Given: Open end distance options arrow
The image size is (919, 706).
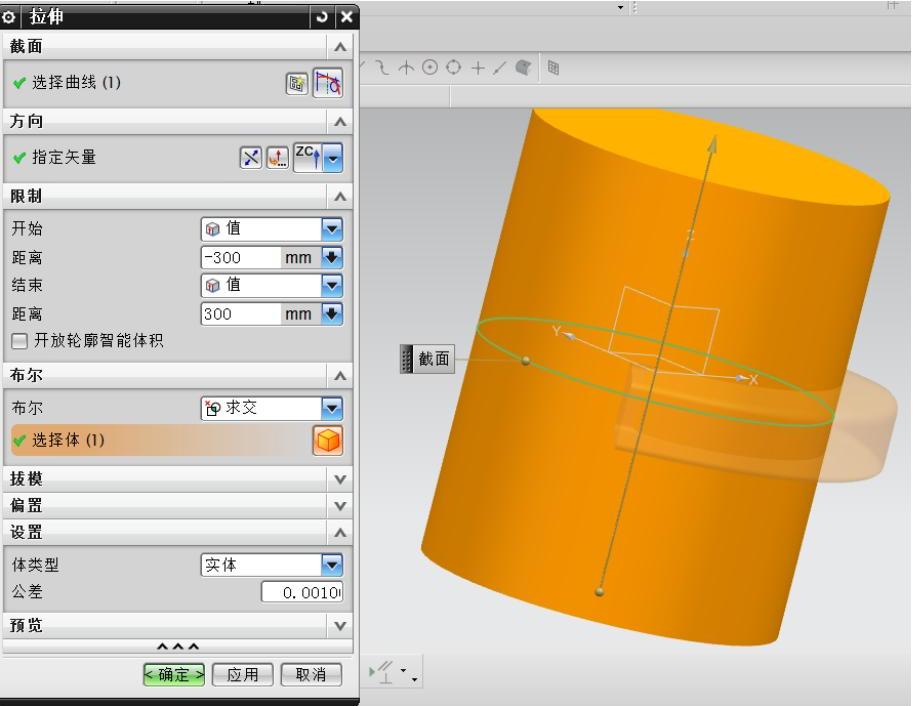Looking at the screenshot, I should tap(332, 313).
